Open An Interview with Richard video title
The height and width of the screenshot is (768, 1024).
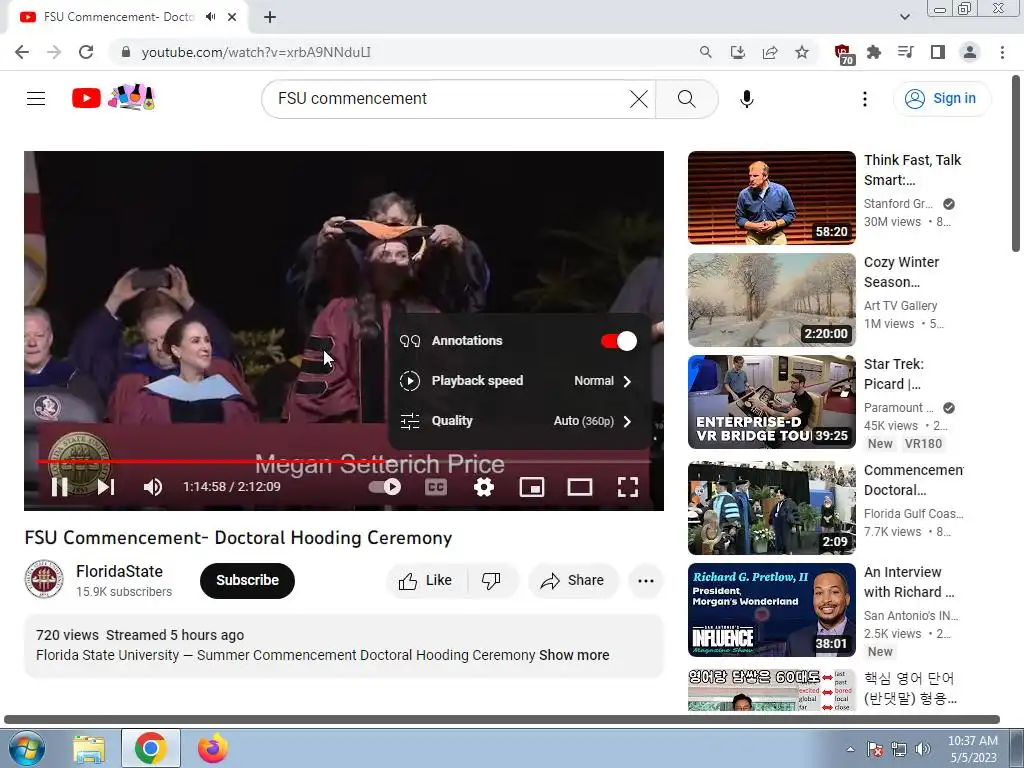click(909, 582)
